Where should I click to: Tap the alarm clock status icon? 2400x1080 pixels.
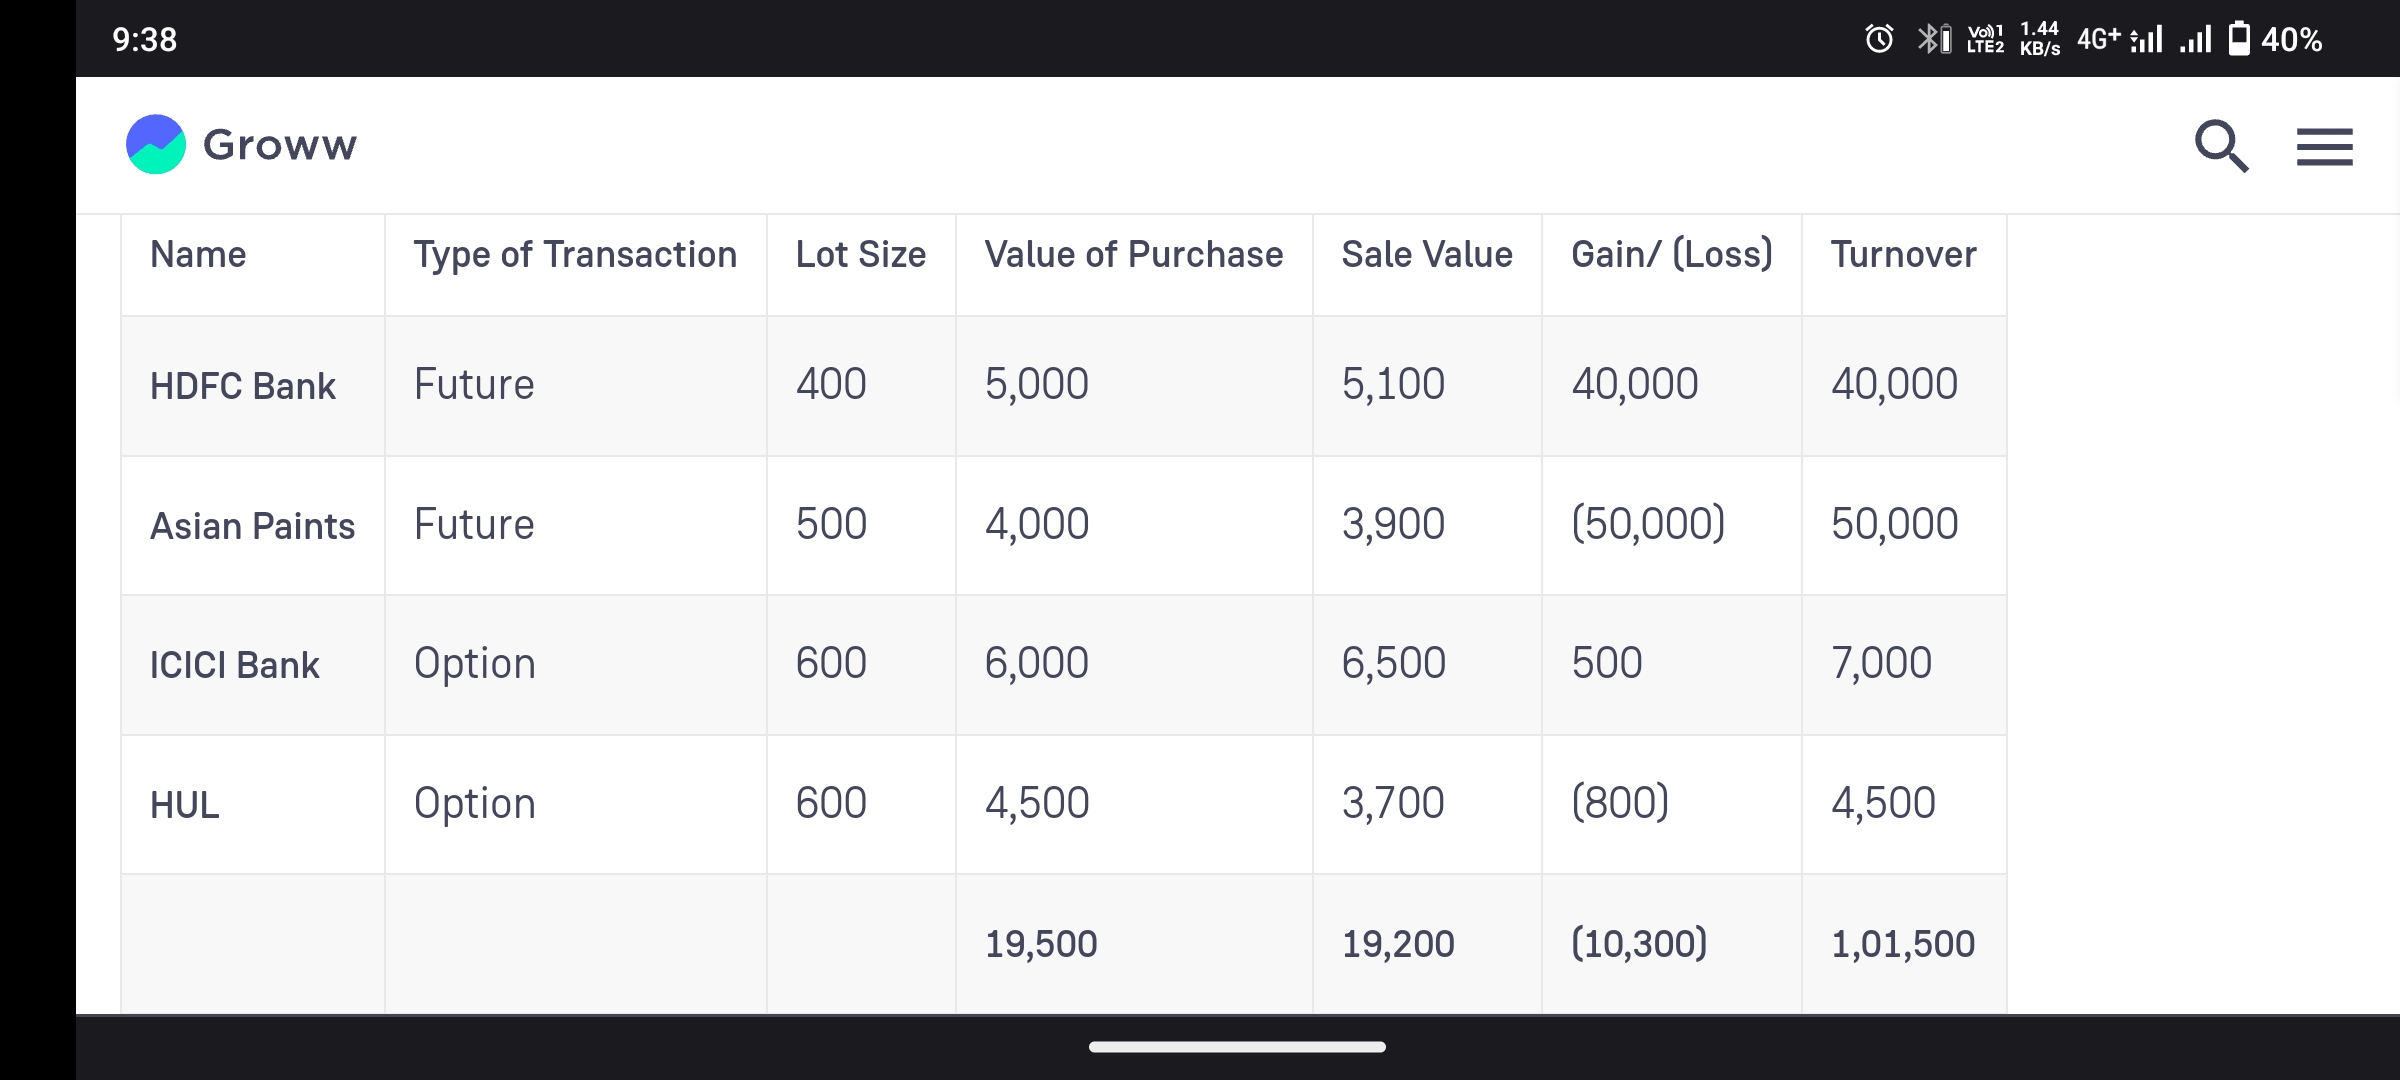pos(1879,39)
